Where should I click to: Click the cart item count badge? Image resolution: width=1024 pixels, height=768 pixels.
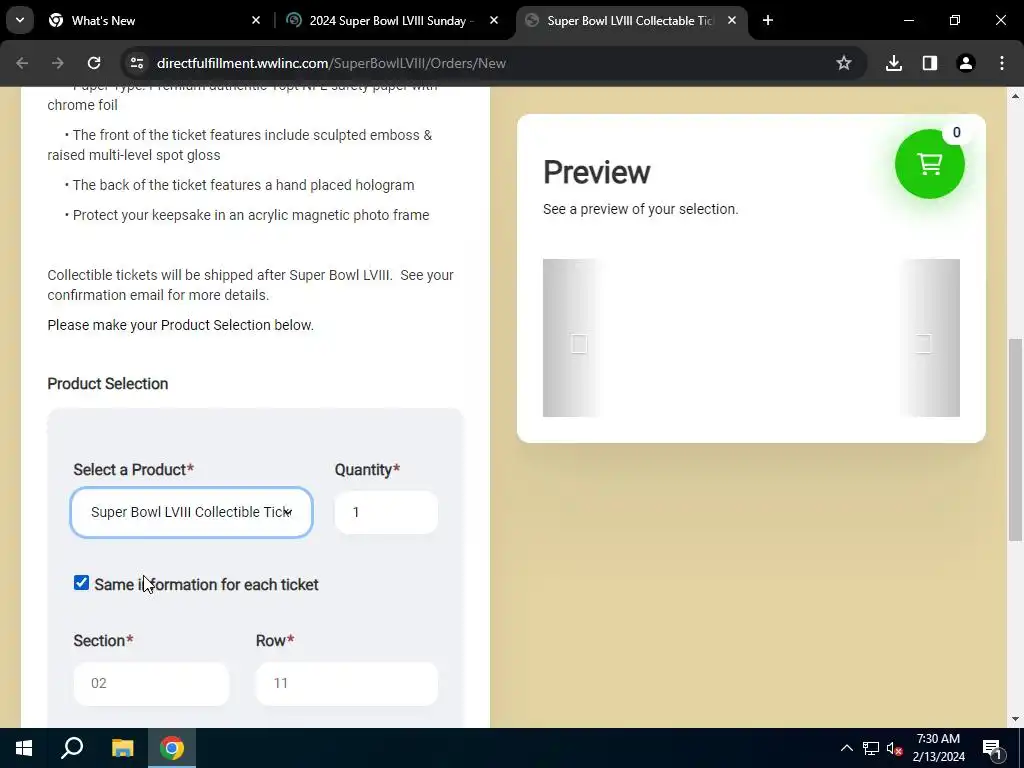click(x=956, y=133)
